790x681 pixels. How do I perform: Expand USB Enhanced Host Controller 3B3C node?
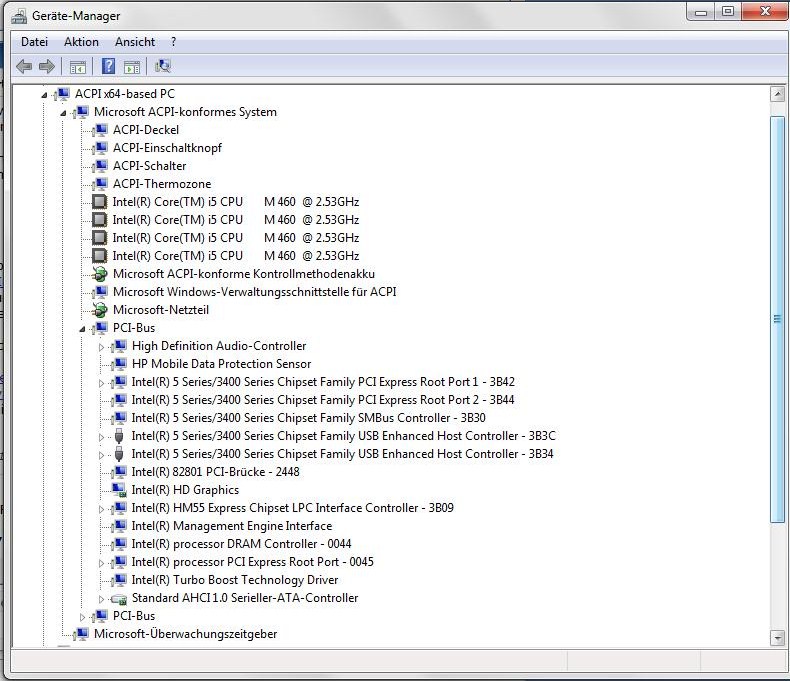[101, 437]
